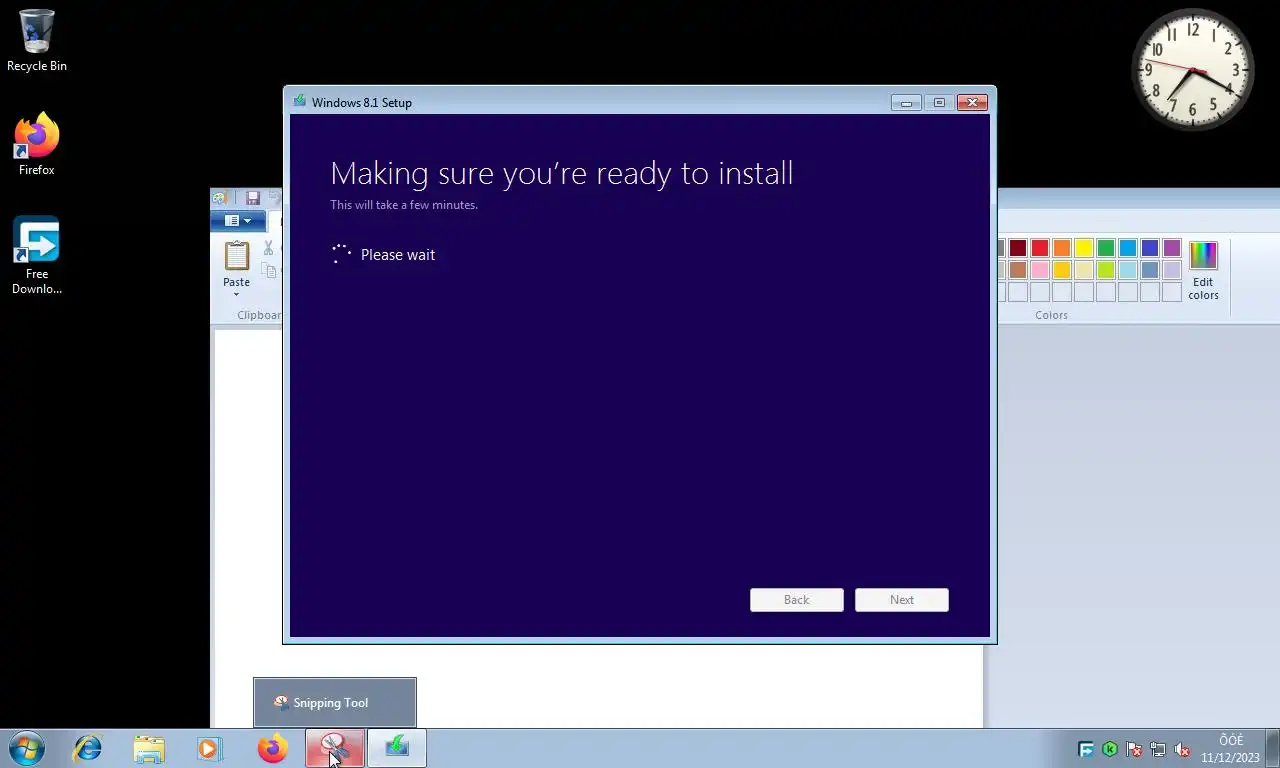Pick the turquoise blue color swatch

click(1128, 248)
